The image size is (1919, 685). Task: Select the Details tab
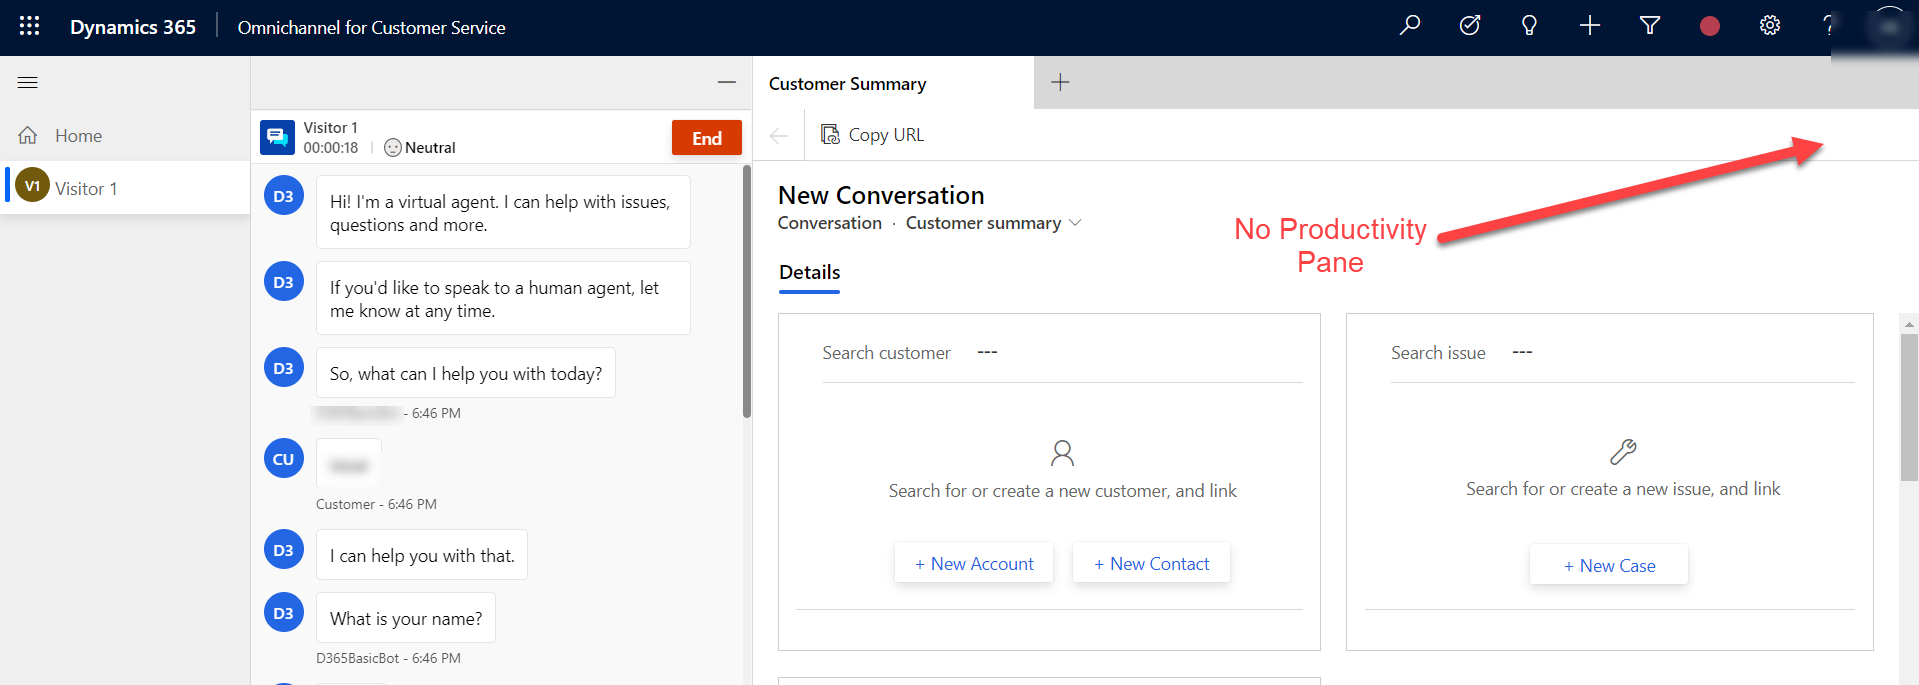(810, 273)
